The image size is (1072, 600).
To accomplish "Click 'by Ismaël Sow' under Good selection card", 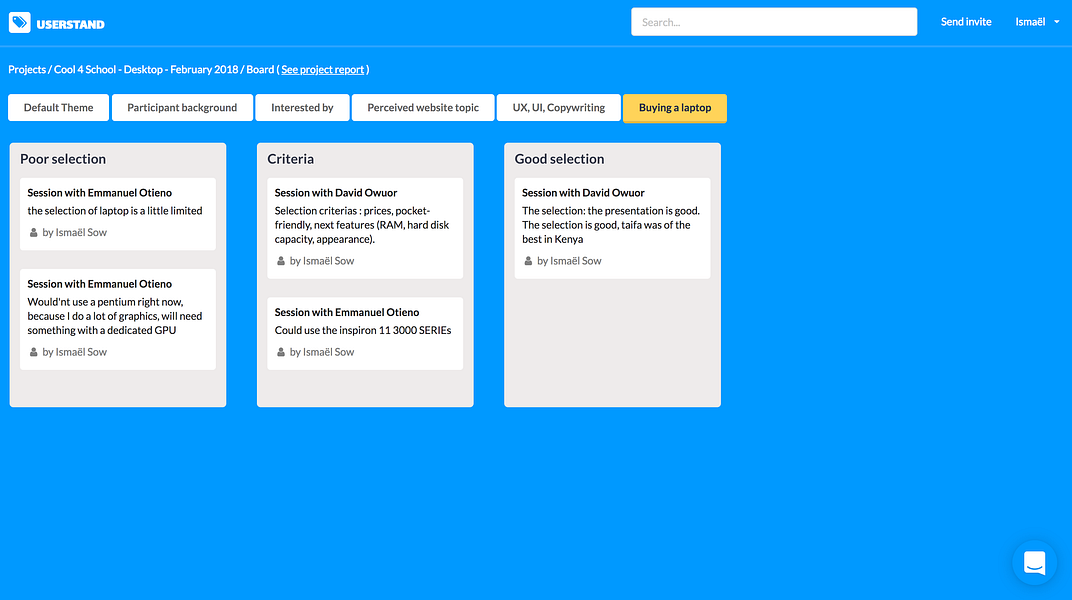I will pos(569,261).
